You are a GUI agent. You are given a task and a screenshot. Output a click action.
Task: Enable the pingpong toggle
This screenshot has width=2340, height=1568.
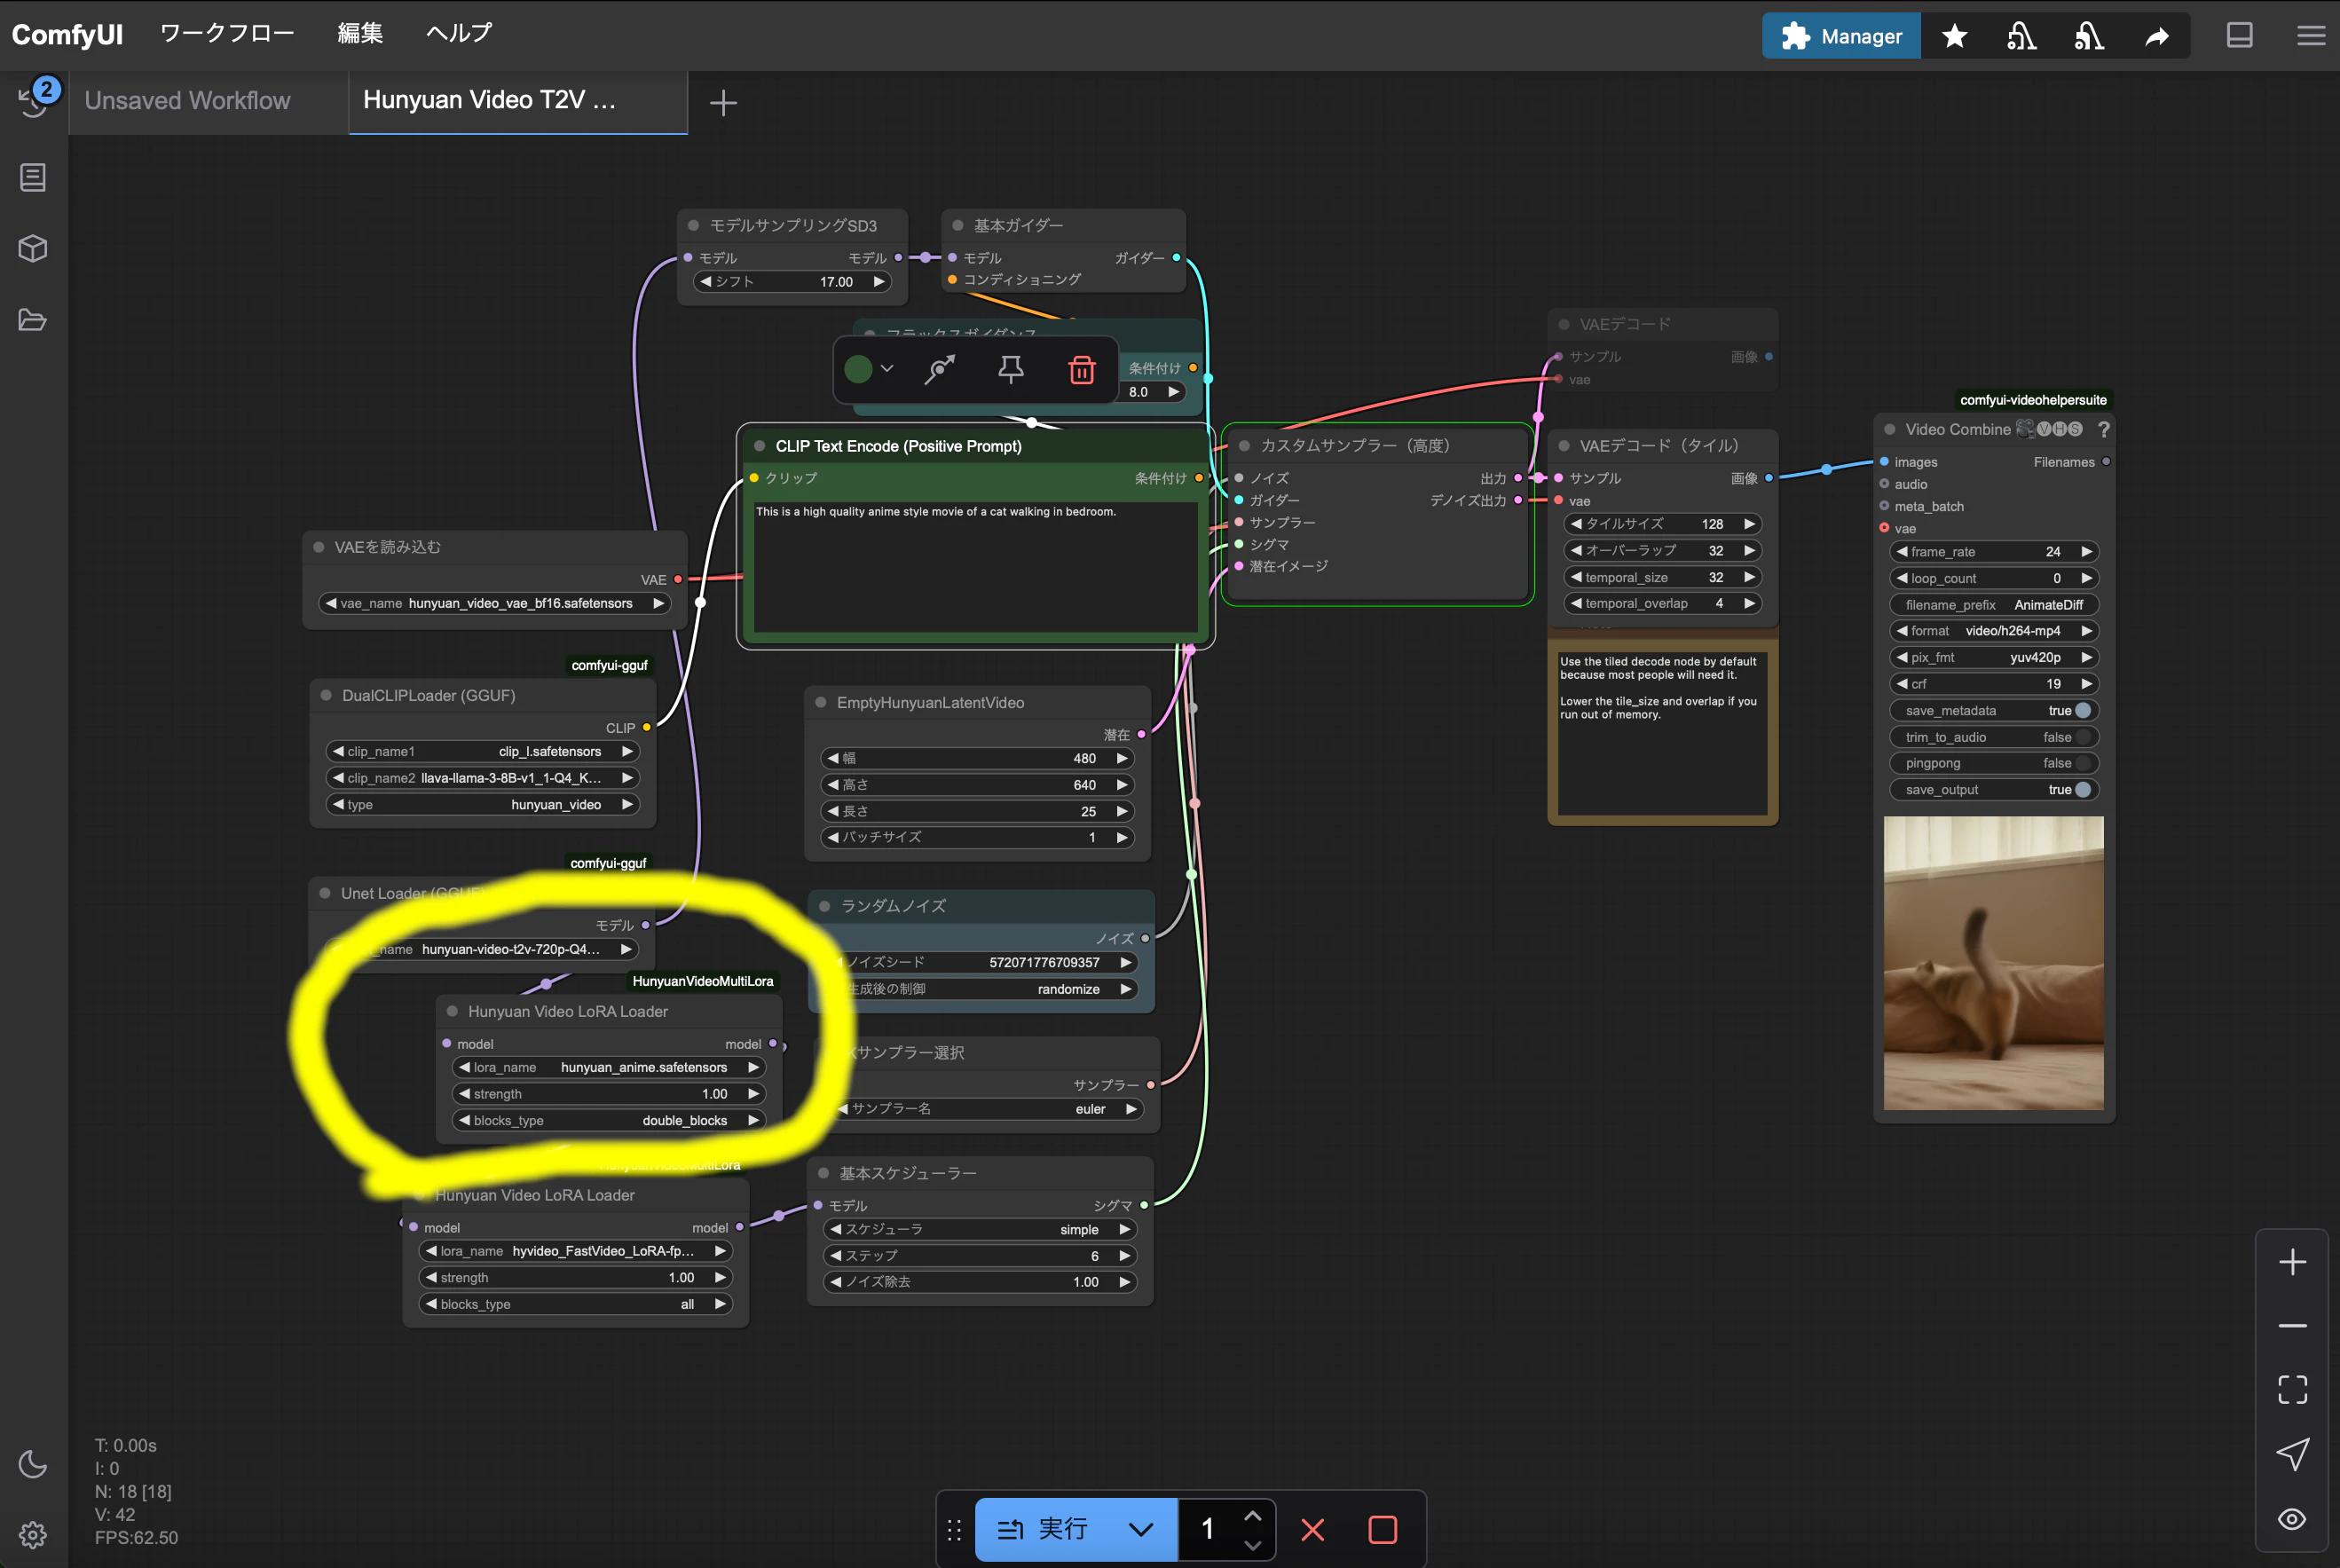tap(2082, 763)
